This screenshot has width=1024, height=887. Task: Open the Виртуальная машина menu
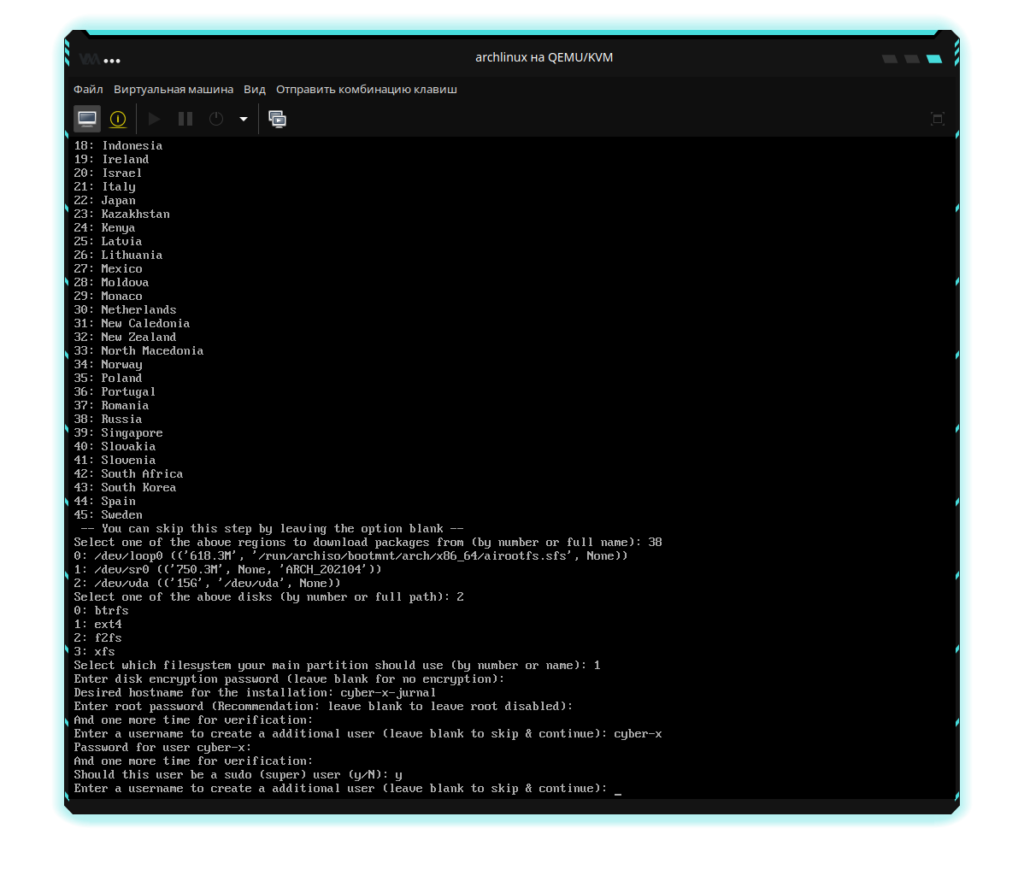pos(173,89)
